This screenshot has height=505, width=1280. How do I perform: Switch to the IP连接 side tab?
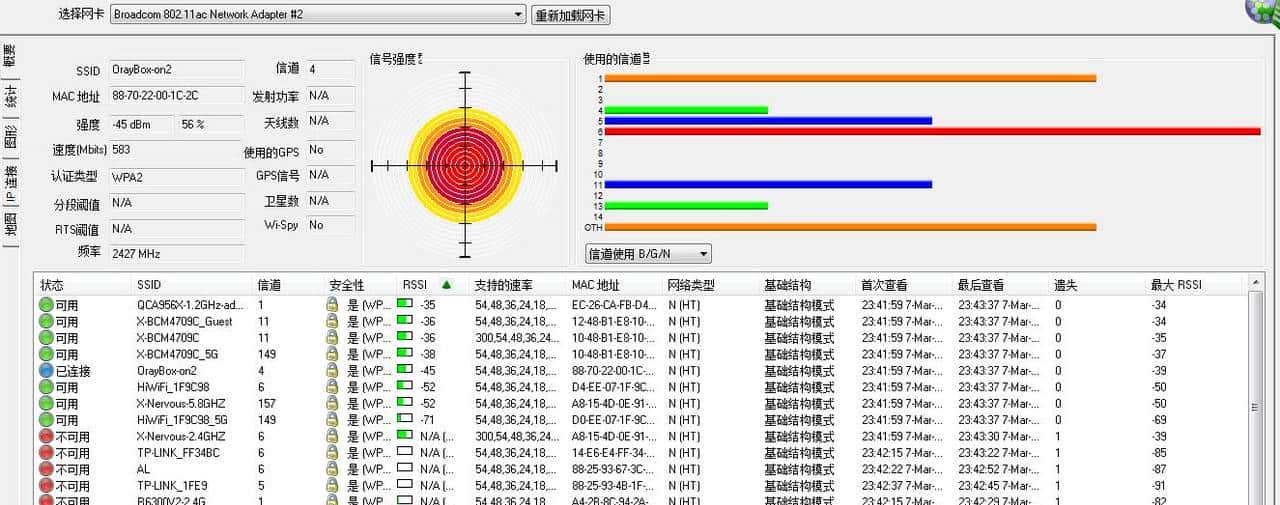(10, 182)
